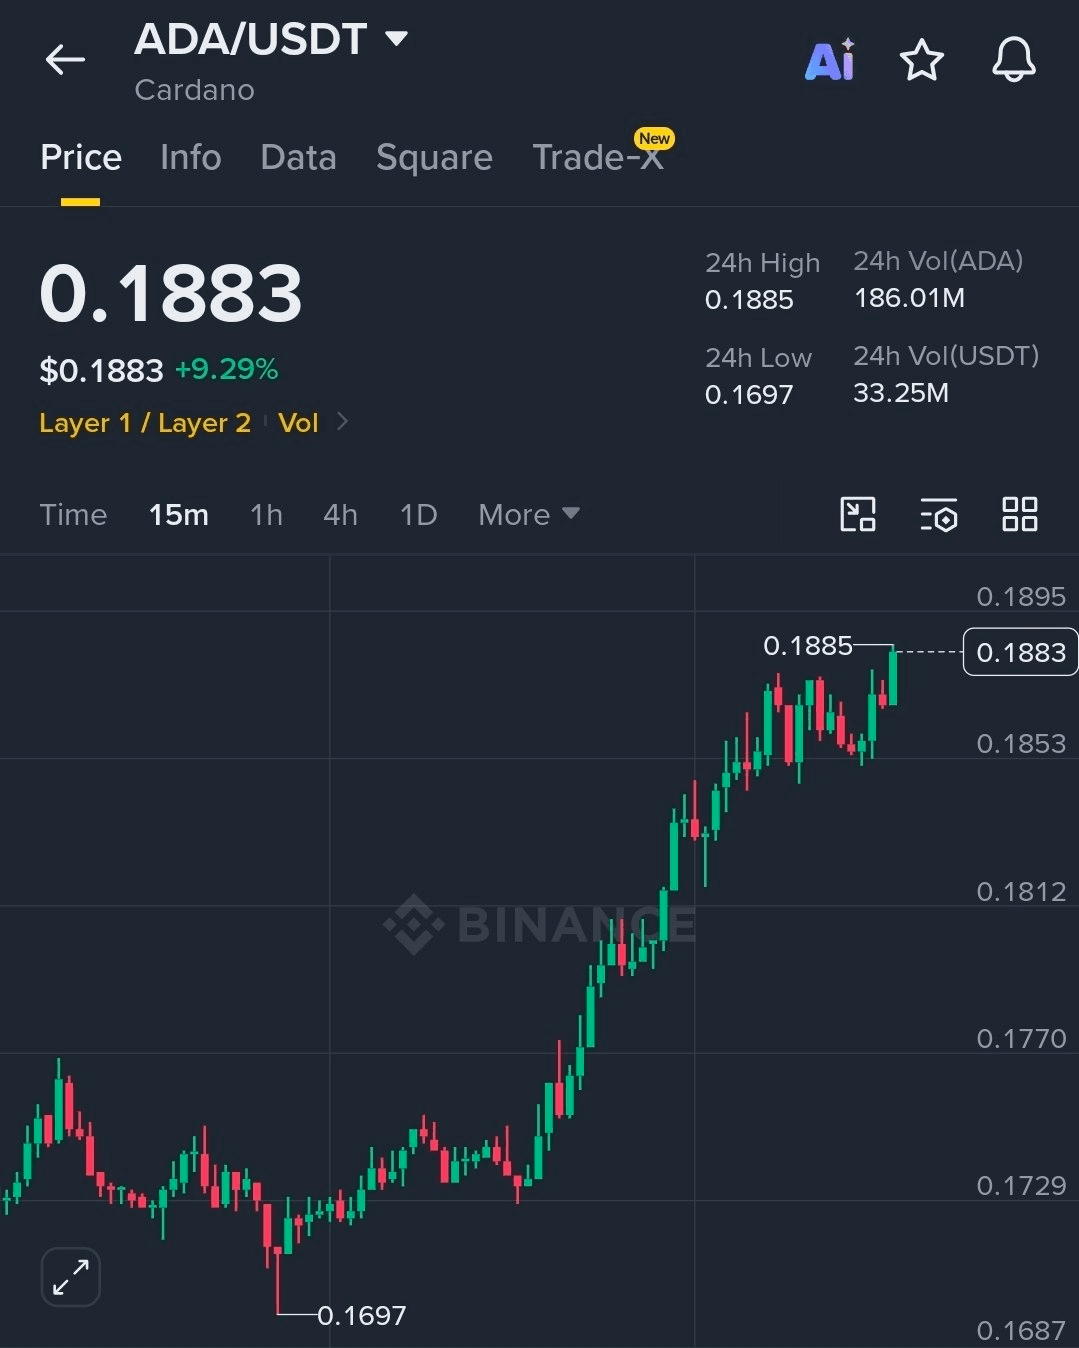The image size is (1079, 1348).
Task: Click the 24h High value 0.1885
Action: [x=749, y=299]
